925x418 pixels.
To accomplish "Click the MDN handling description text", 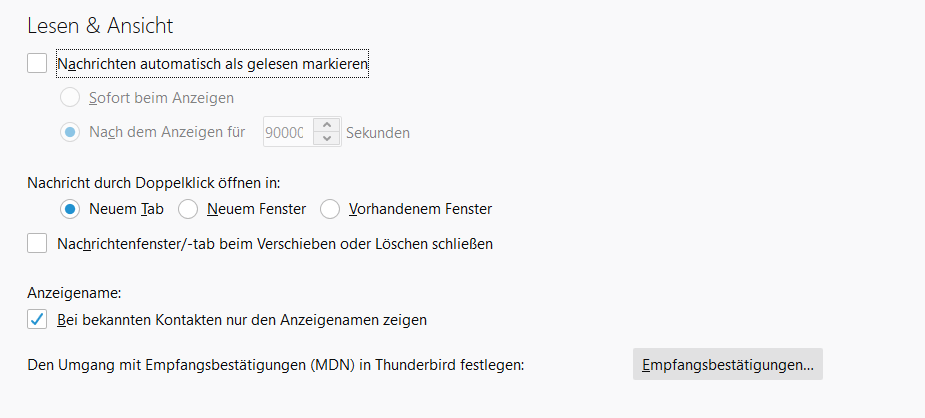I will (276, 365).
